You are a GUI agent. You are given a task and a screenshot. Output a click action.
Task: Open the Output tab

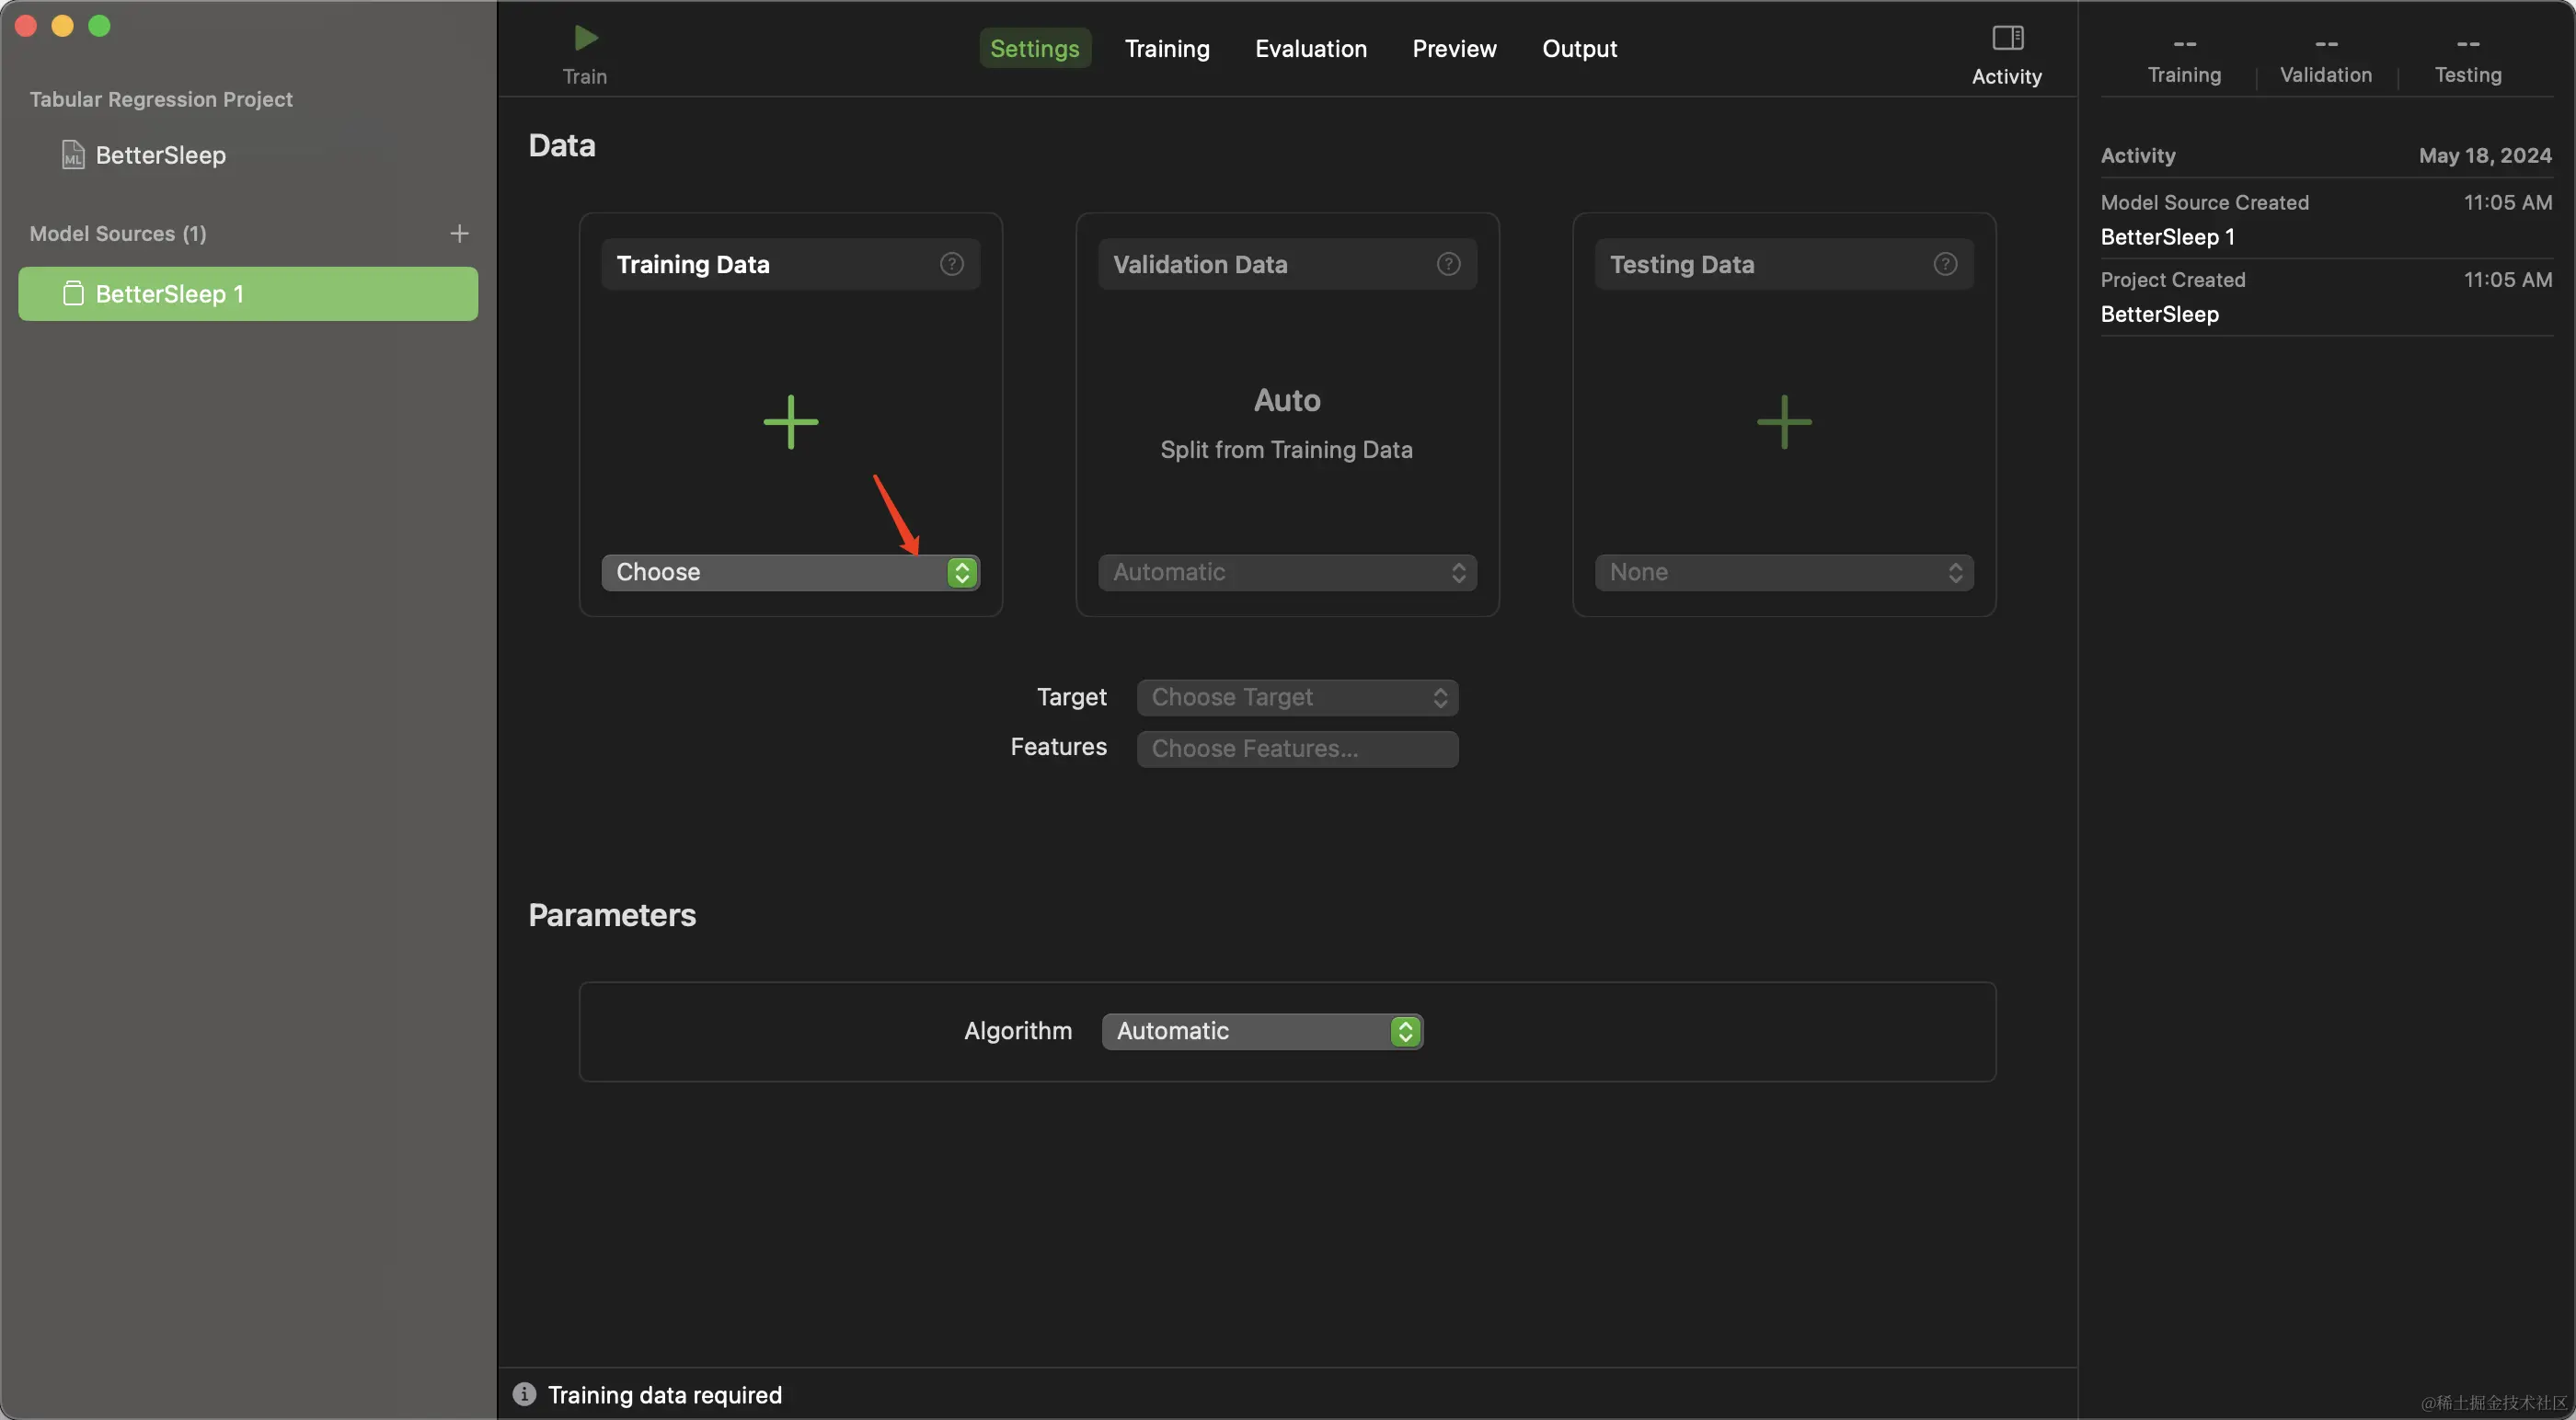[1579, 48]
